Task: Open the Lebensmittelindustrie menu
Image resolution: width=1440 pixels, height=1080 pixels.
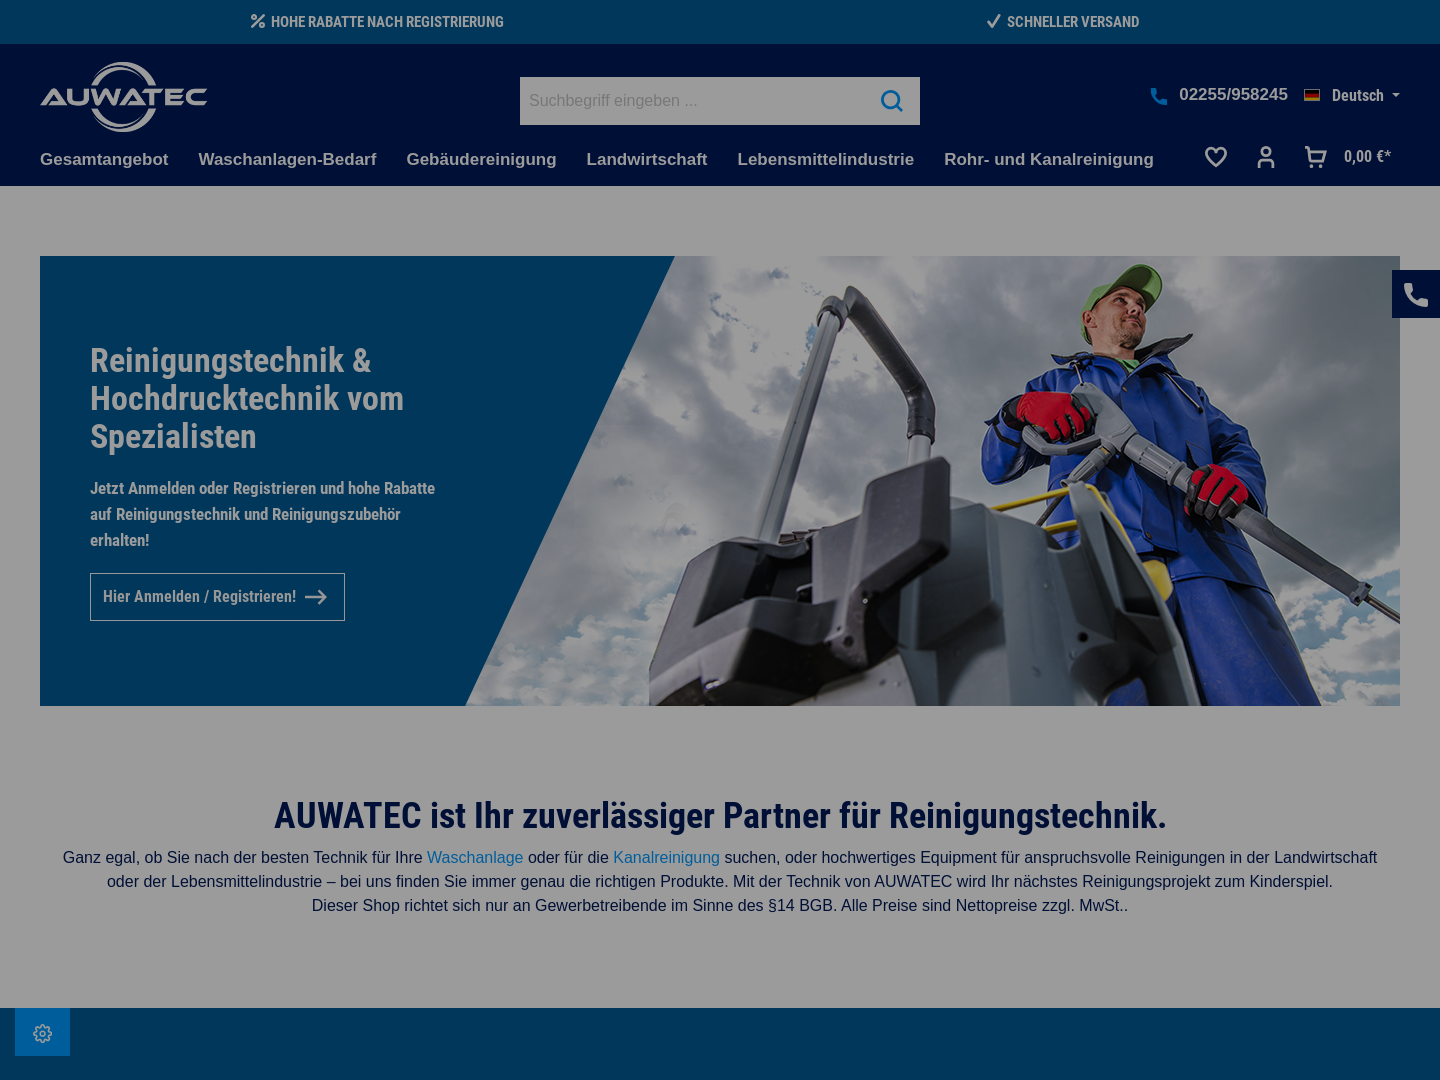Action: click(x=825, y=159)
